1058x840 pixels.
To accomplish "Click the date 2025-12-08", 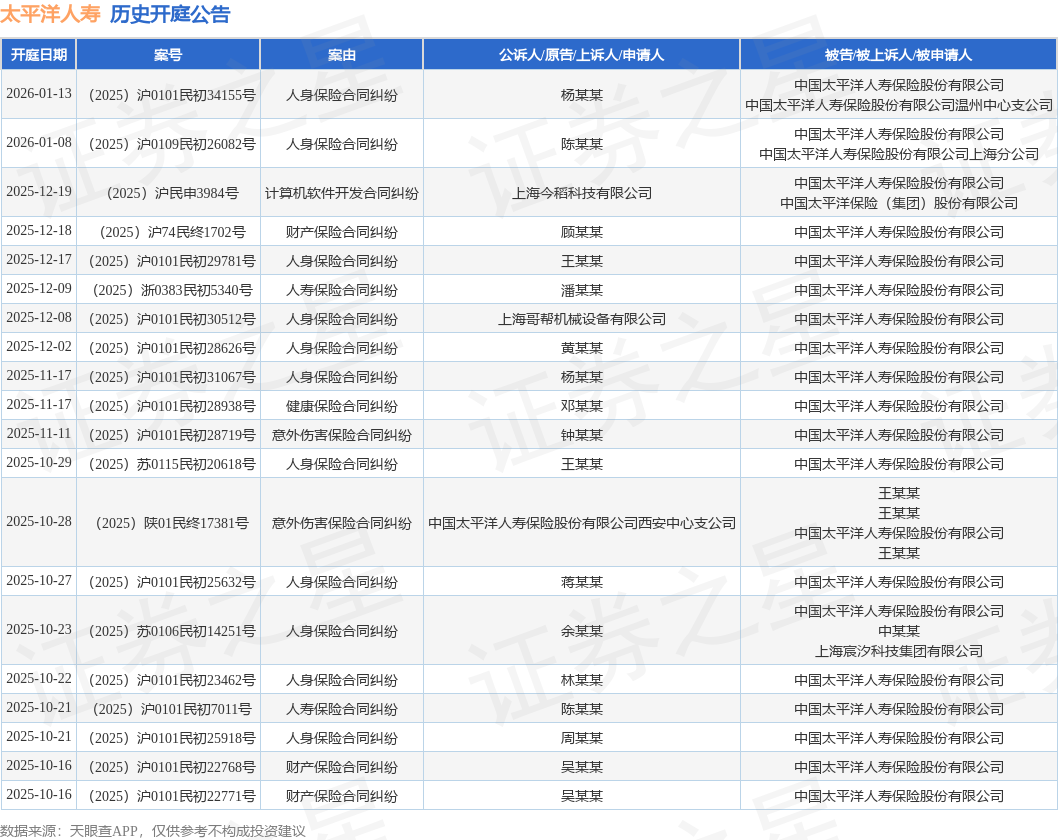I will (38, 318).
